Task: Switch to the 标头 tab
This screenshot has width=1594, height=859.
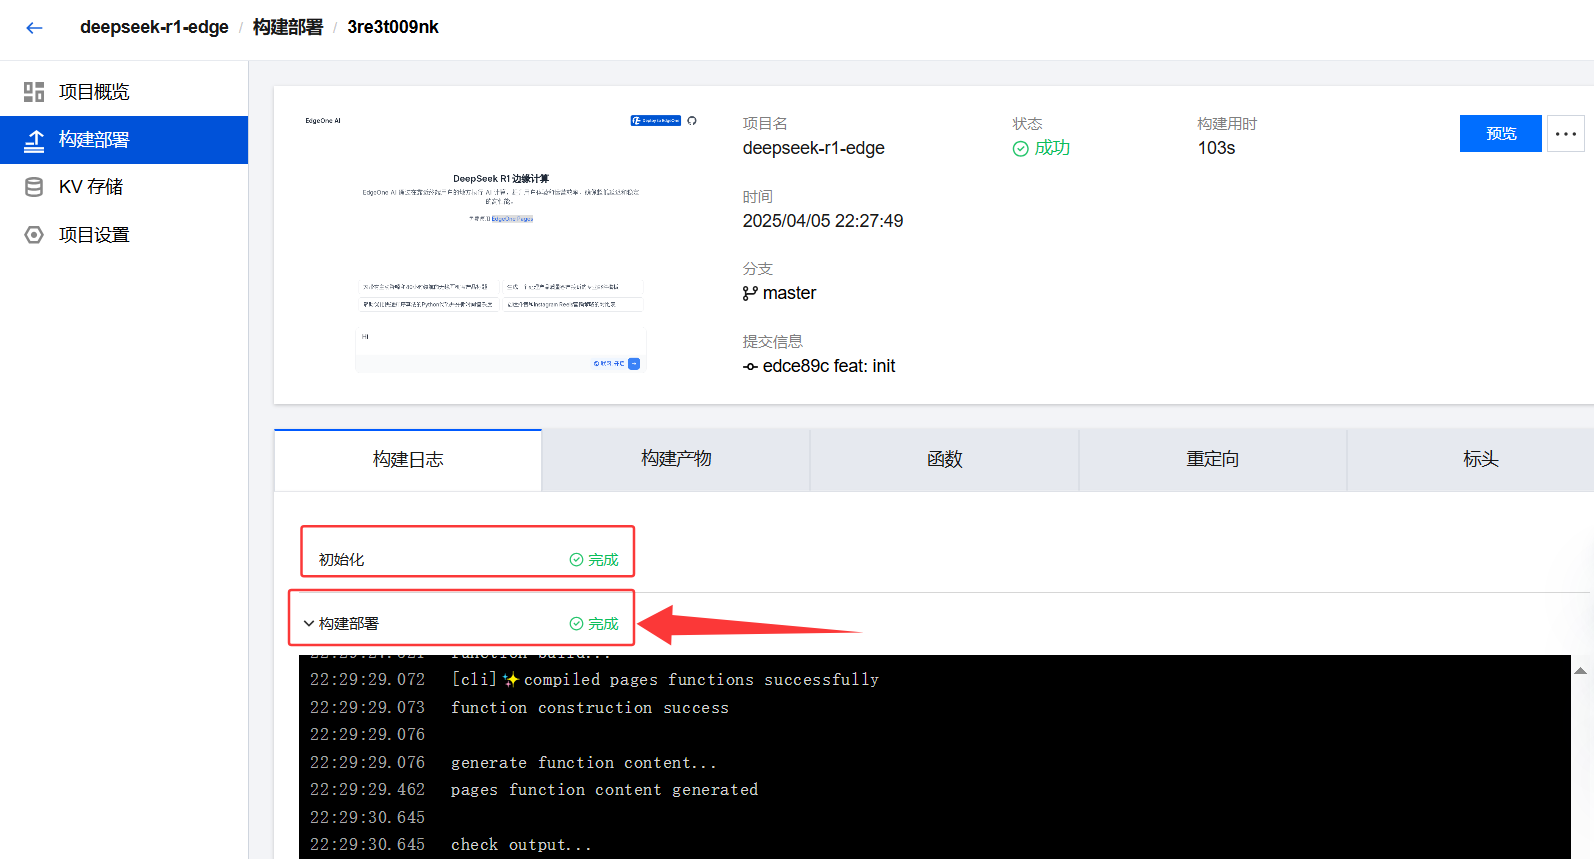Action: coord(1480,459)
